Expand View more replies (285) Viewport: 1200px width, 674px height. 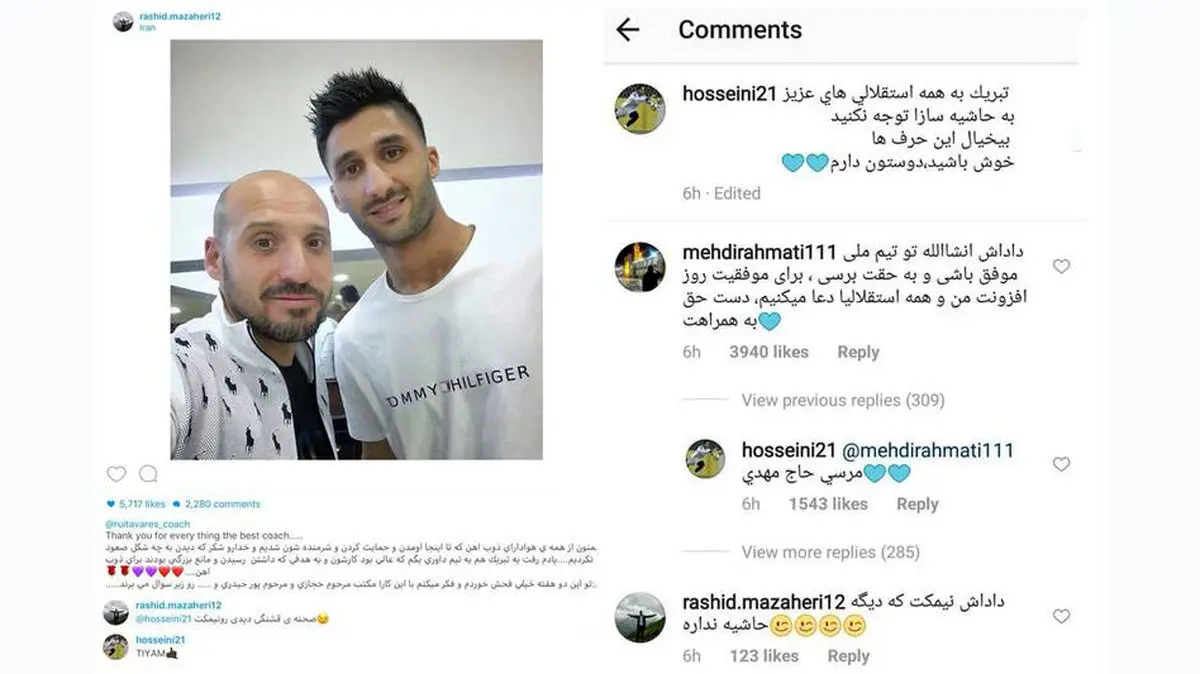830,552
